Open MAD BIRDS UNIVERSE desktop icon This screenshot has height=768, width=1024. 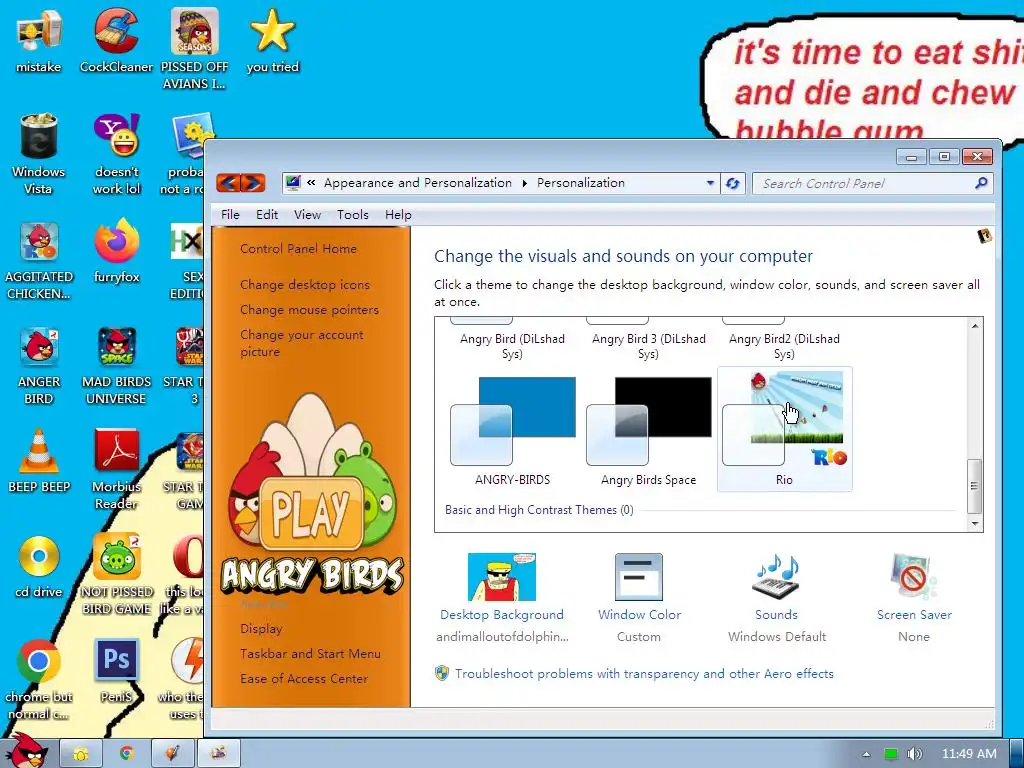pos(116,366)
